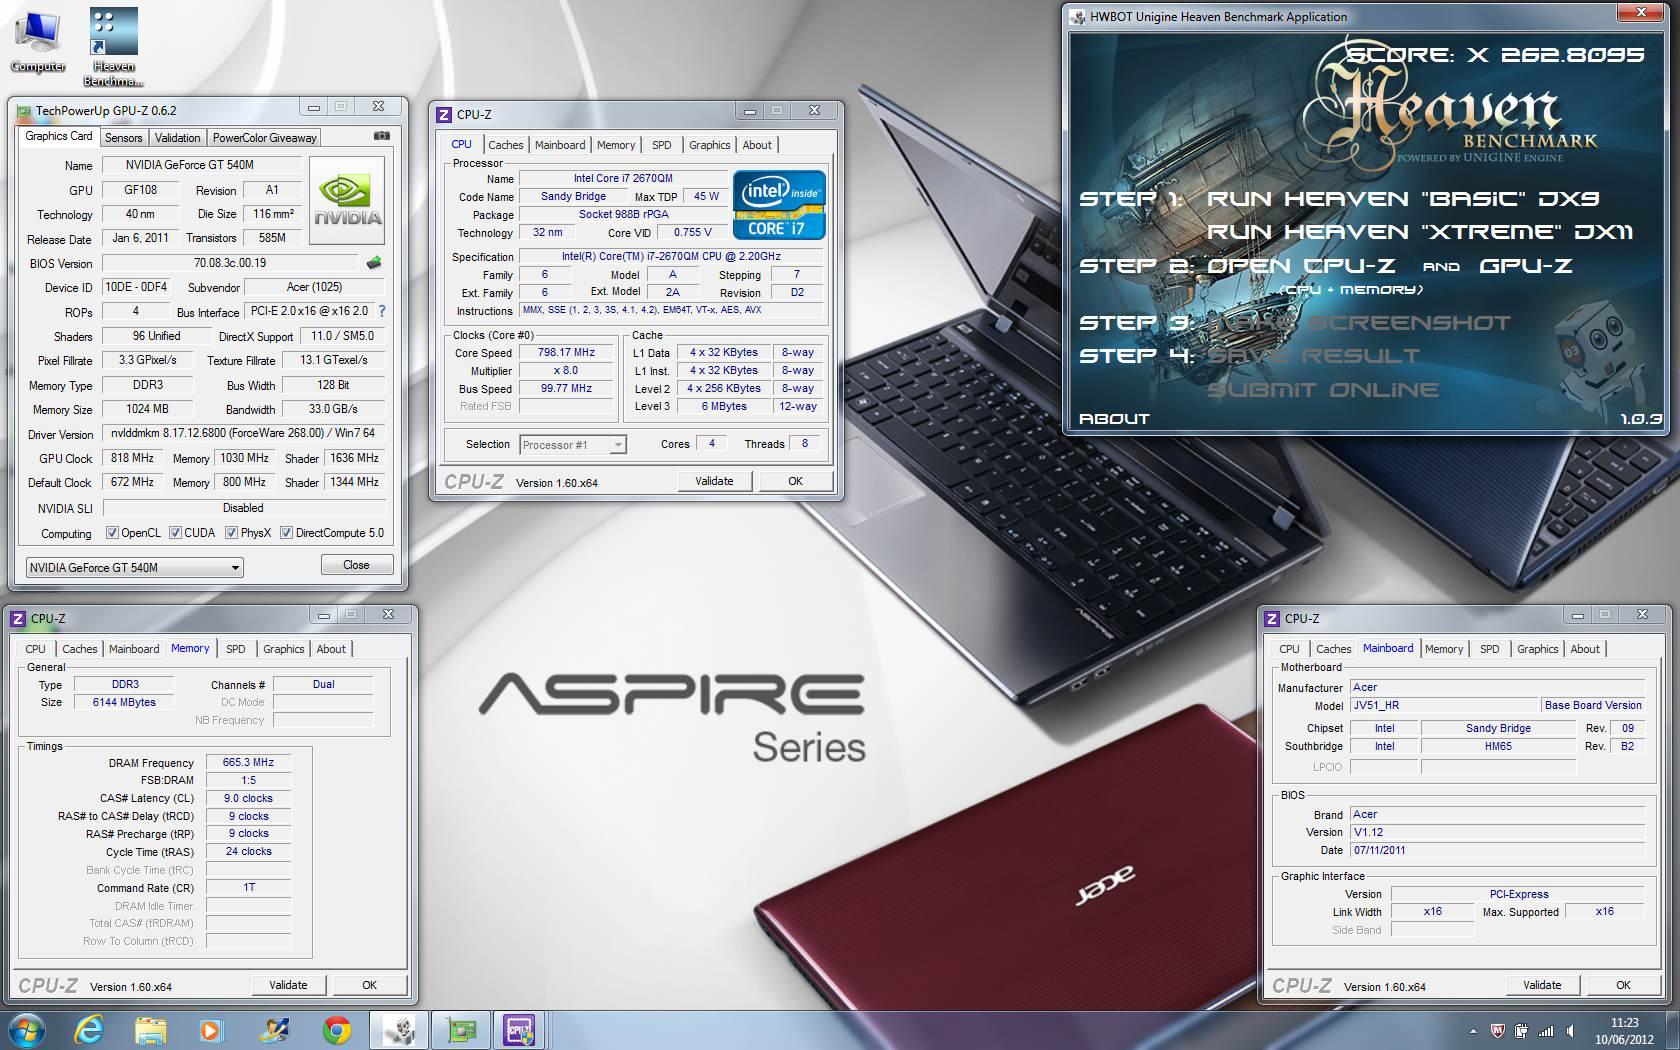The height and width of the screenshot is (1050, 1680).
Task: Open Graphics tab in mainboard CPU-Z window
Action: coord(1537,649)
